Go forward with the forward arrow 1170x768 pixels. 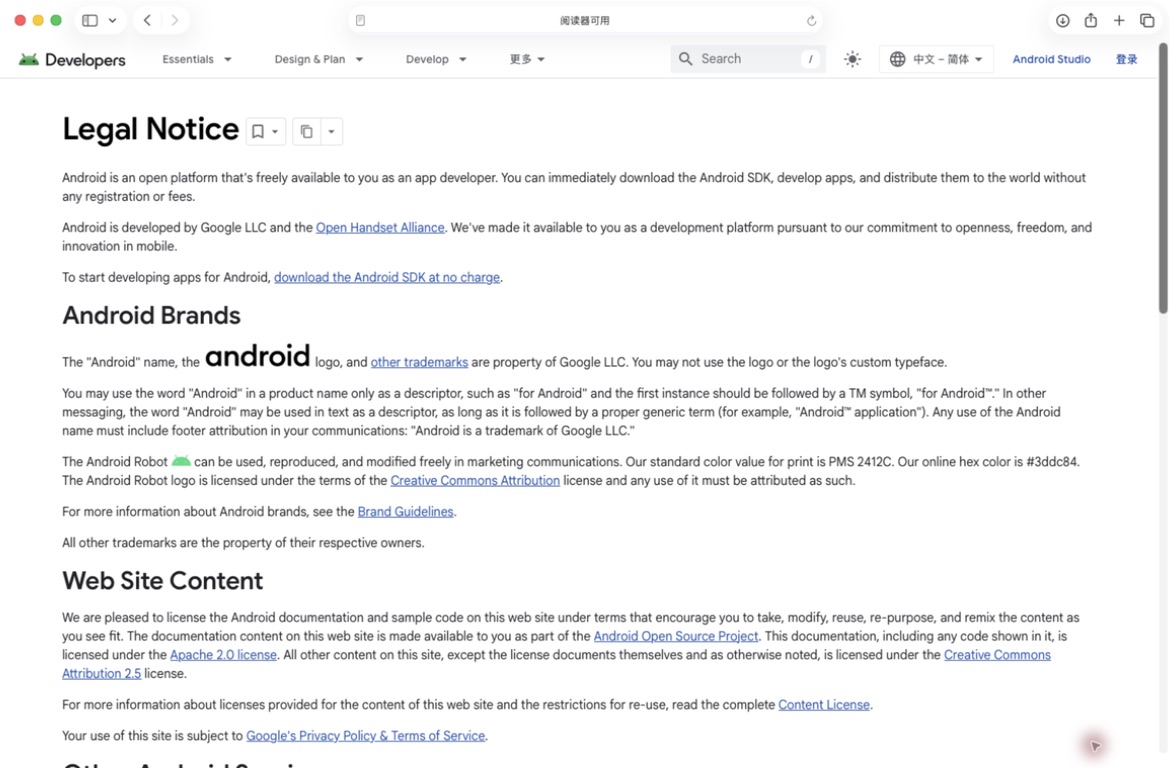(175, 21)
